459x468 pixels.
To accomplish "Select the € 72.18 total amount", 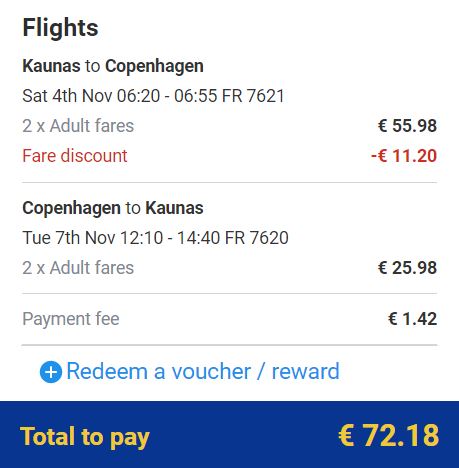I will pyautogui.click(x=389, y=435).
